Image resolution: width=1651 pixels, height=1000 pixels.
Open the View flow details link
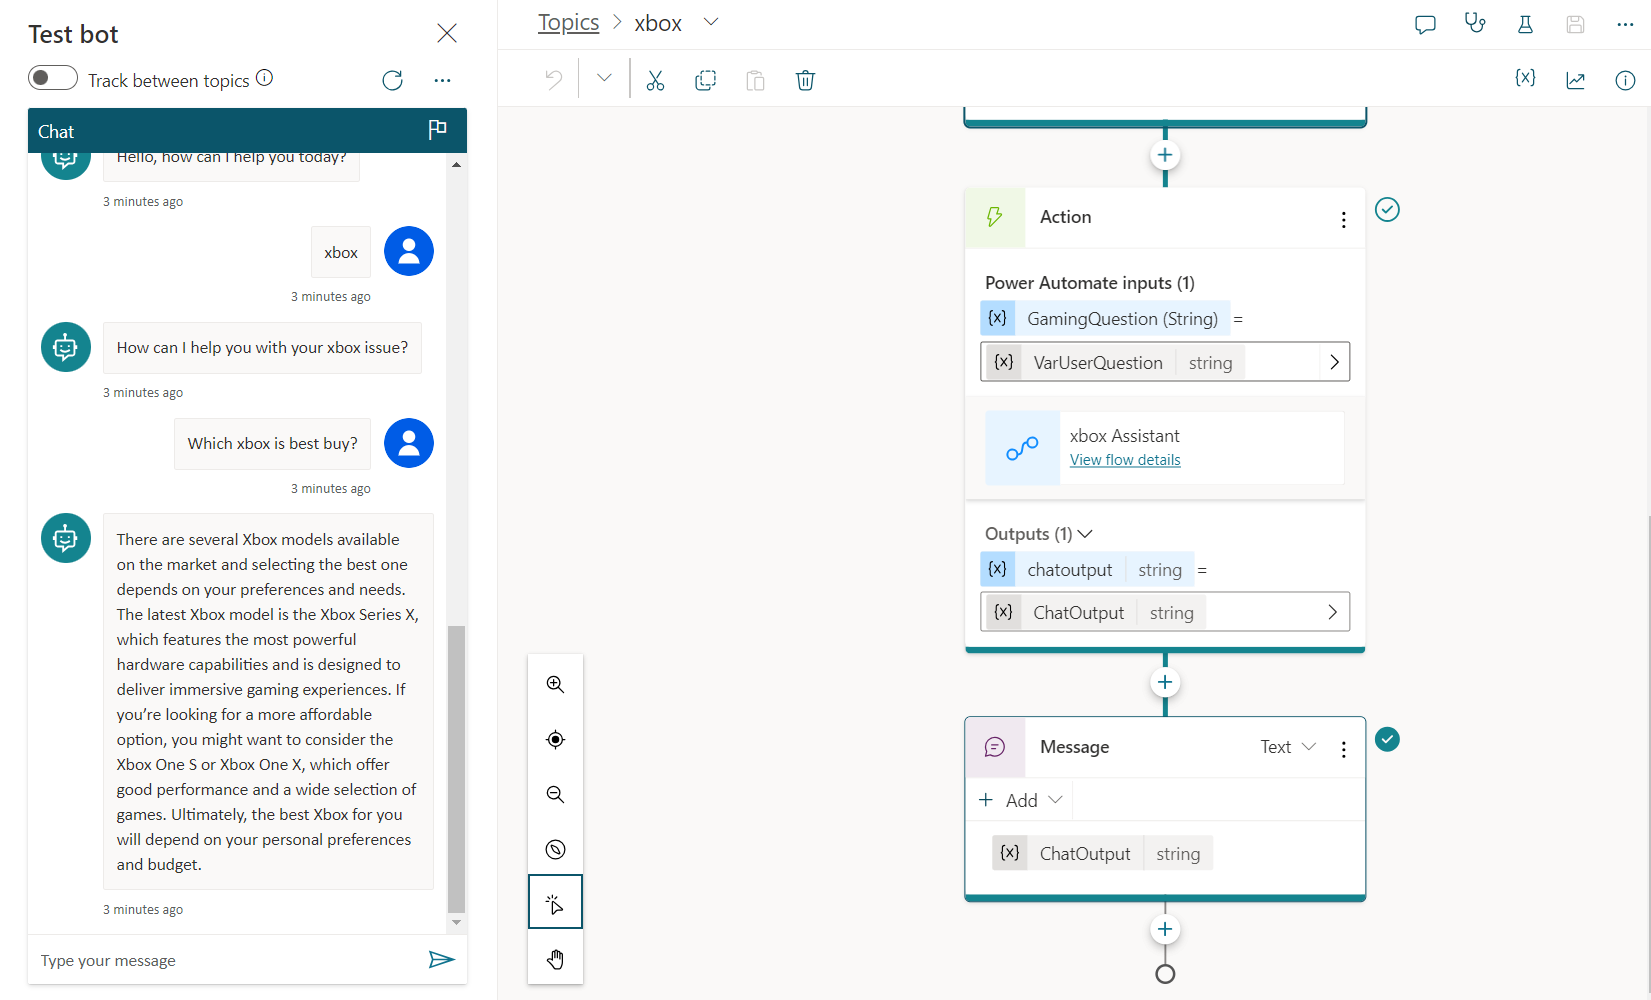point(1125,460)
